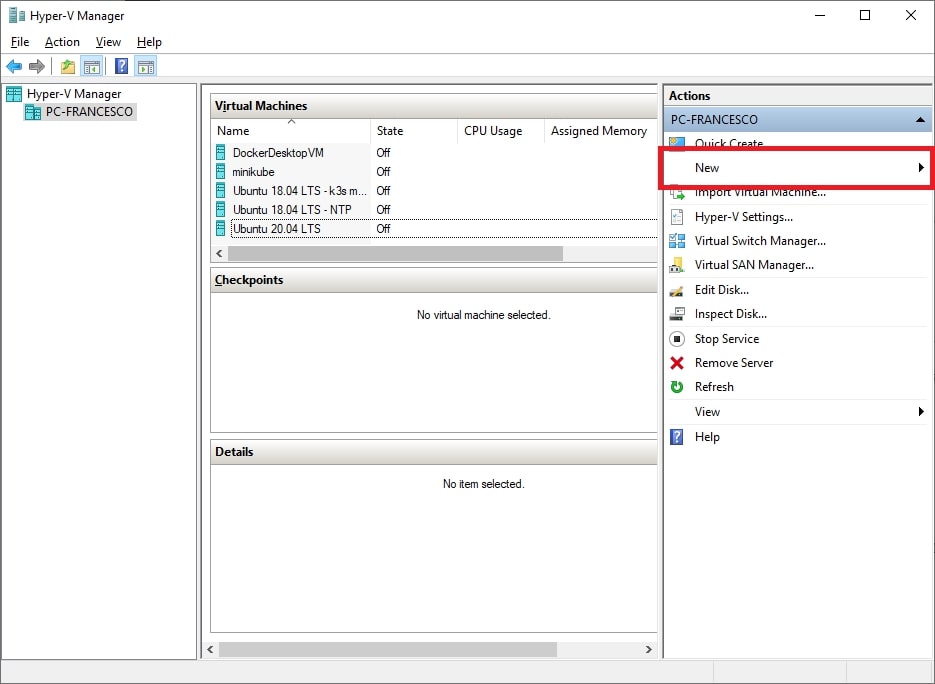
Task: Click the bottom center pane horizontal scrollbar thumb
Action: tap(388, 649)
